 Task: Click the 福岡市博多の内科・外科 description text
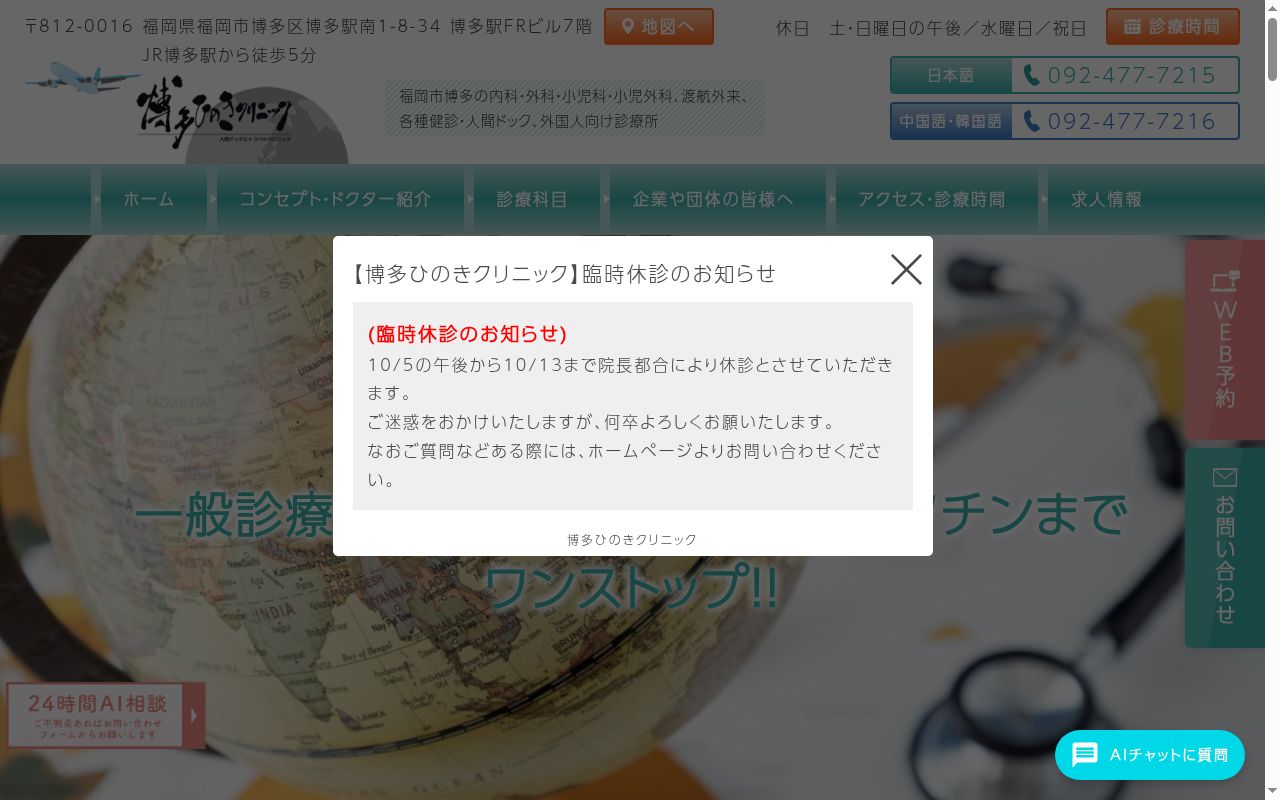[x=574, y=108]
